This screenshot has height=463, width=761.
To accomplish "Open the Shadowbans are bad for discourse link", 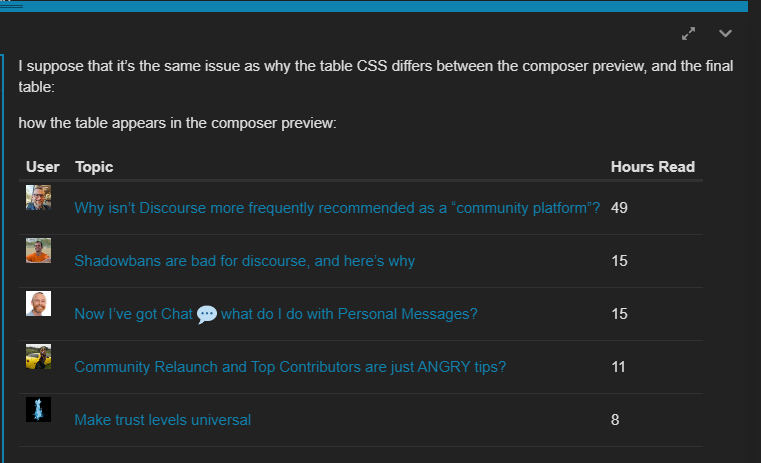I will point(245,261).
